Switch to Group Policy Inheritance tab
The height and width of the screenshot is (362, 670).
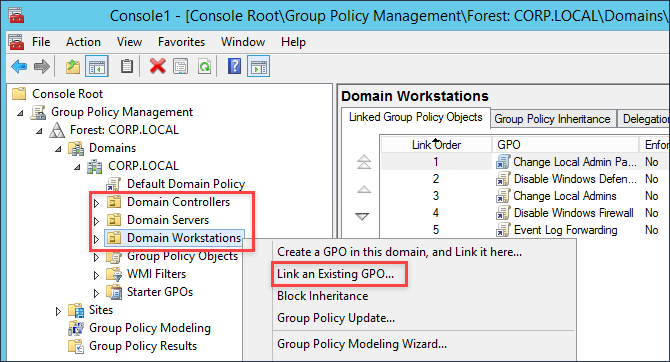(x=552, y=119)
